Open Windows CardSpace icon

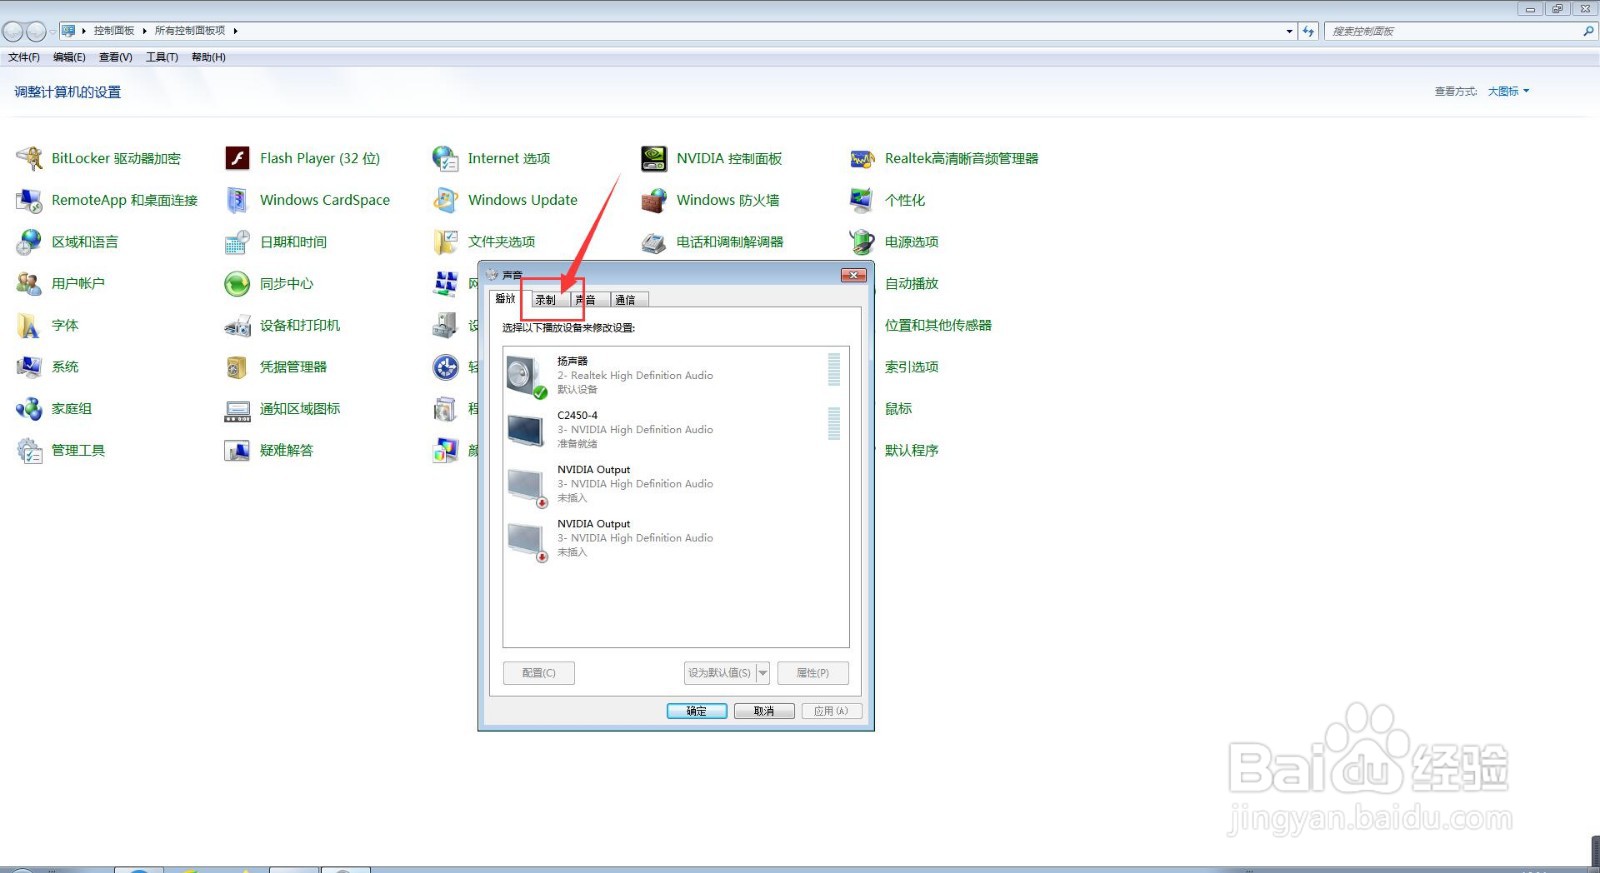click(237, 200)
